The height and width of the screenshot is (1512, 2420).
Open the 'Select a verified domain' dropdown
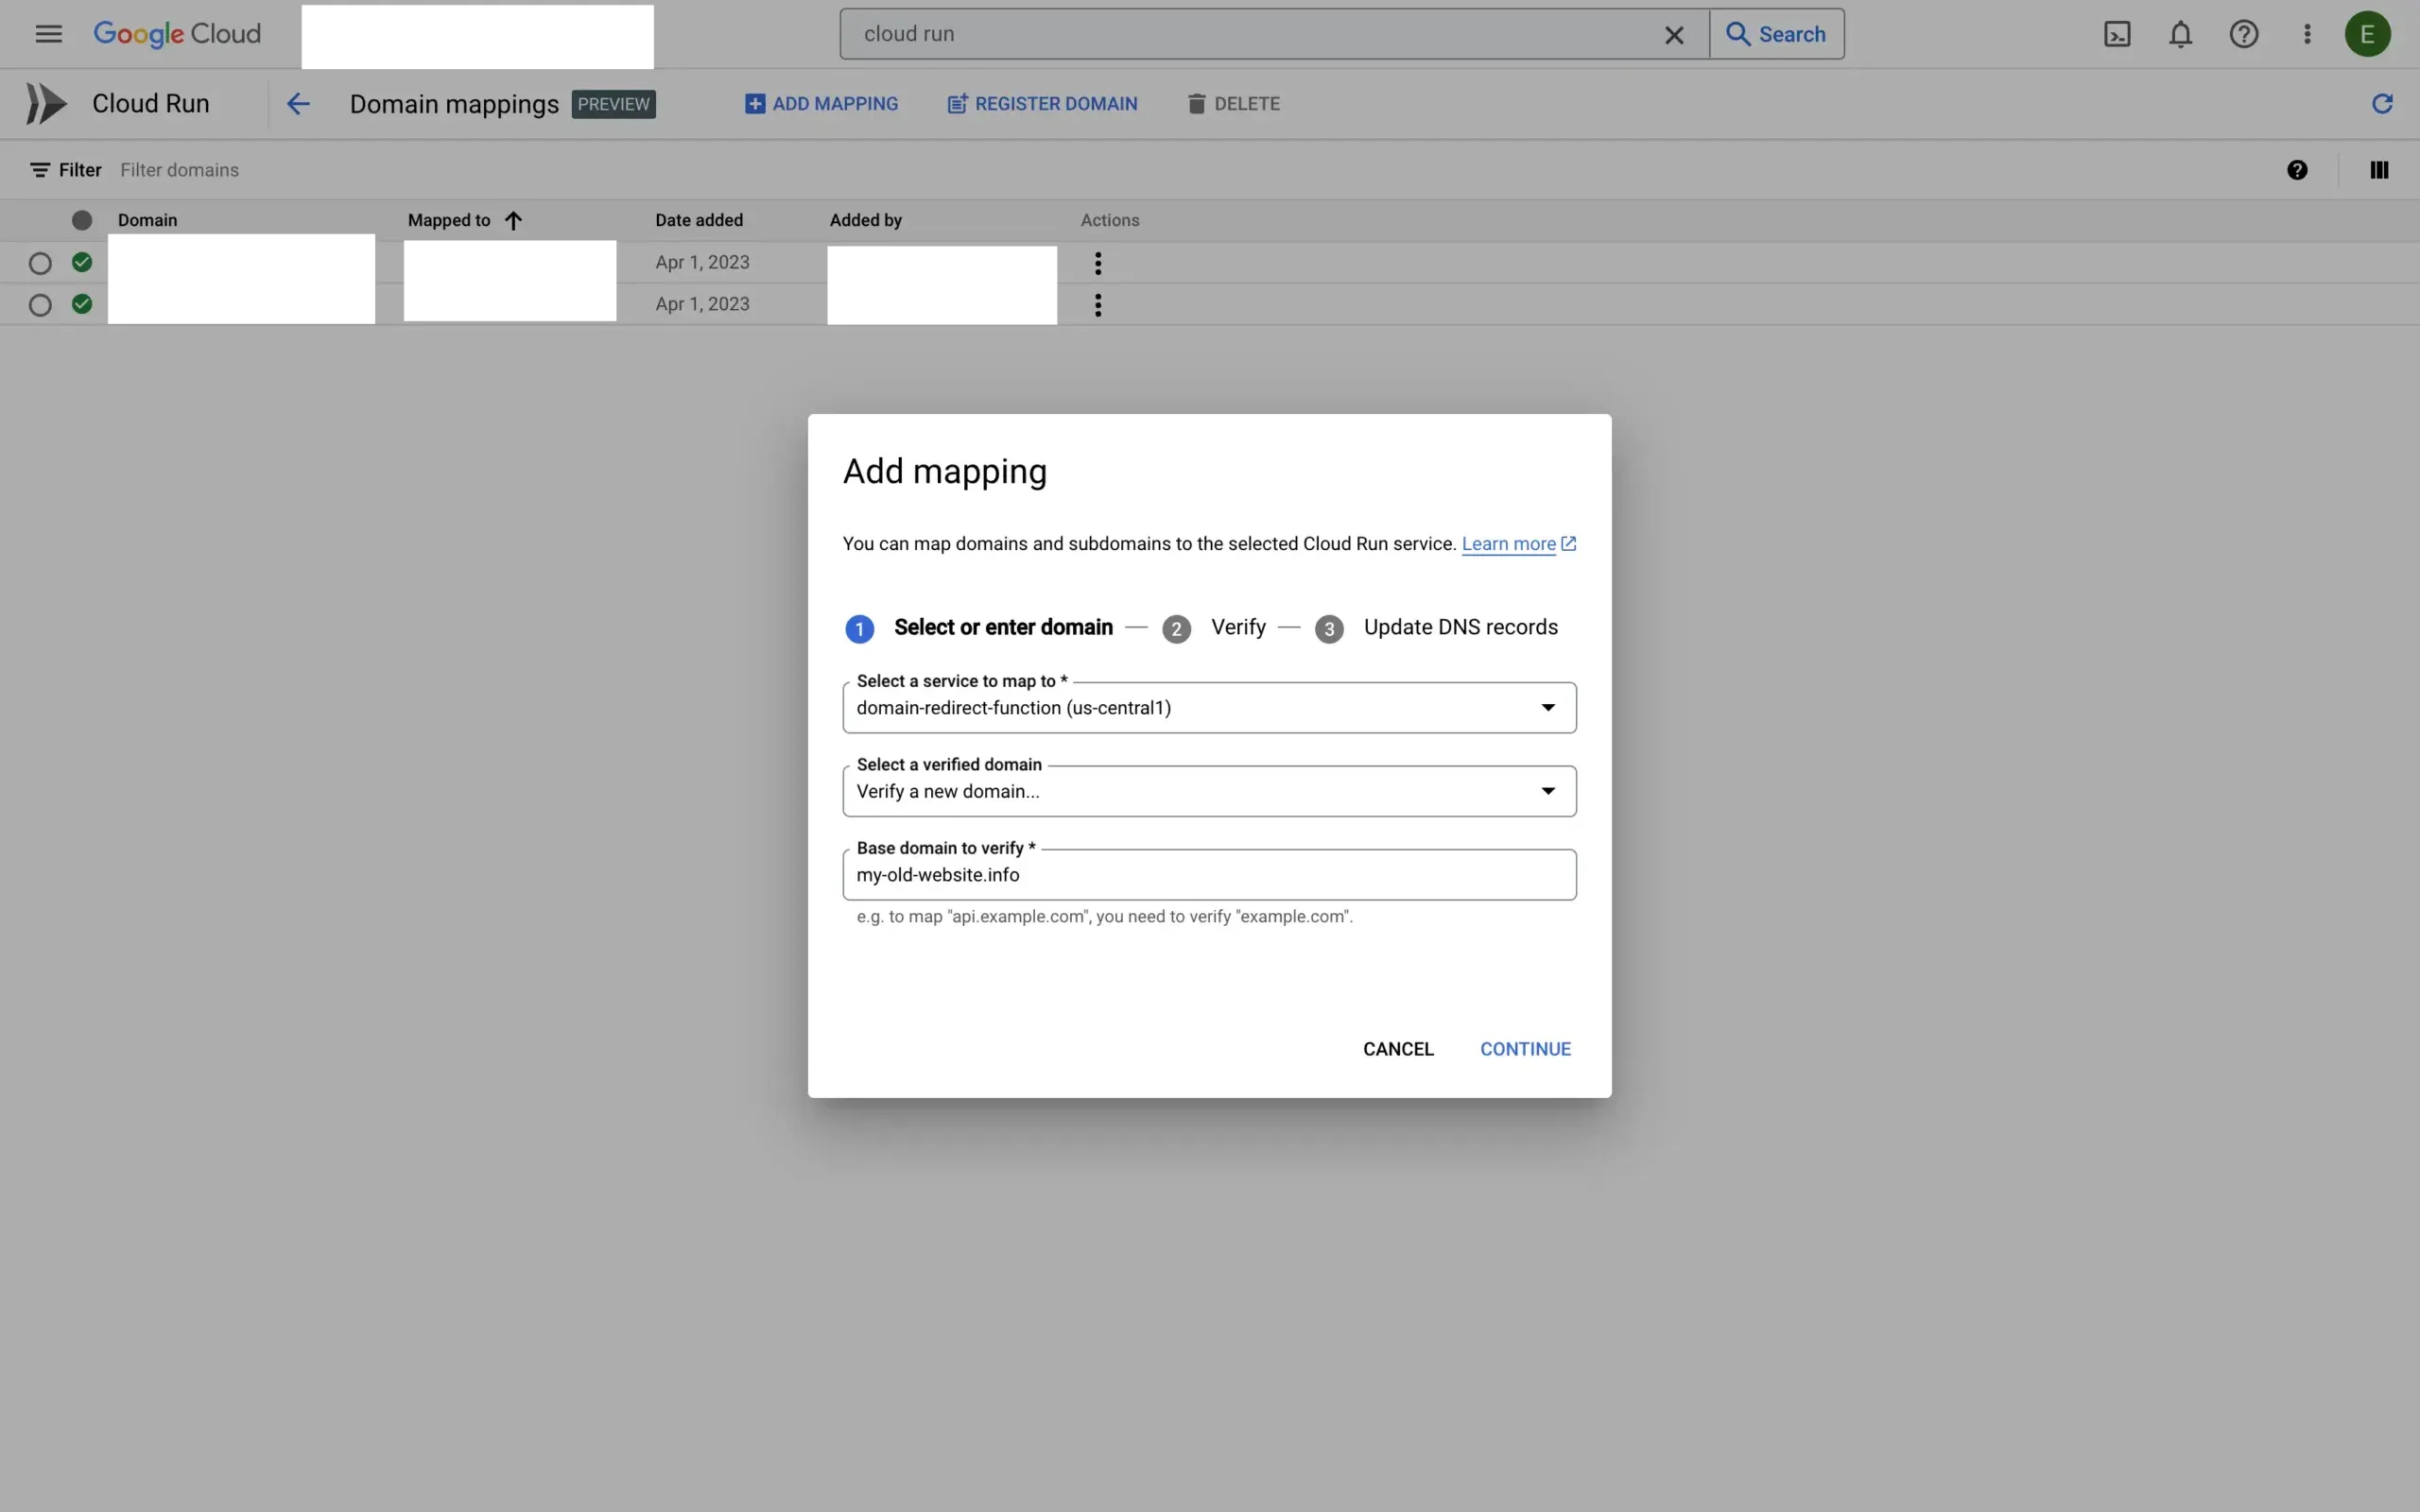pyautogui.click(x=1547, y=790)
